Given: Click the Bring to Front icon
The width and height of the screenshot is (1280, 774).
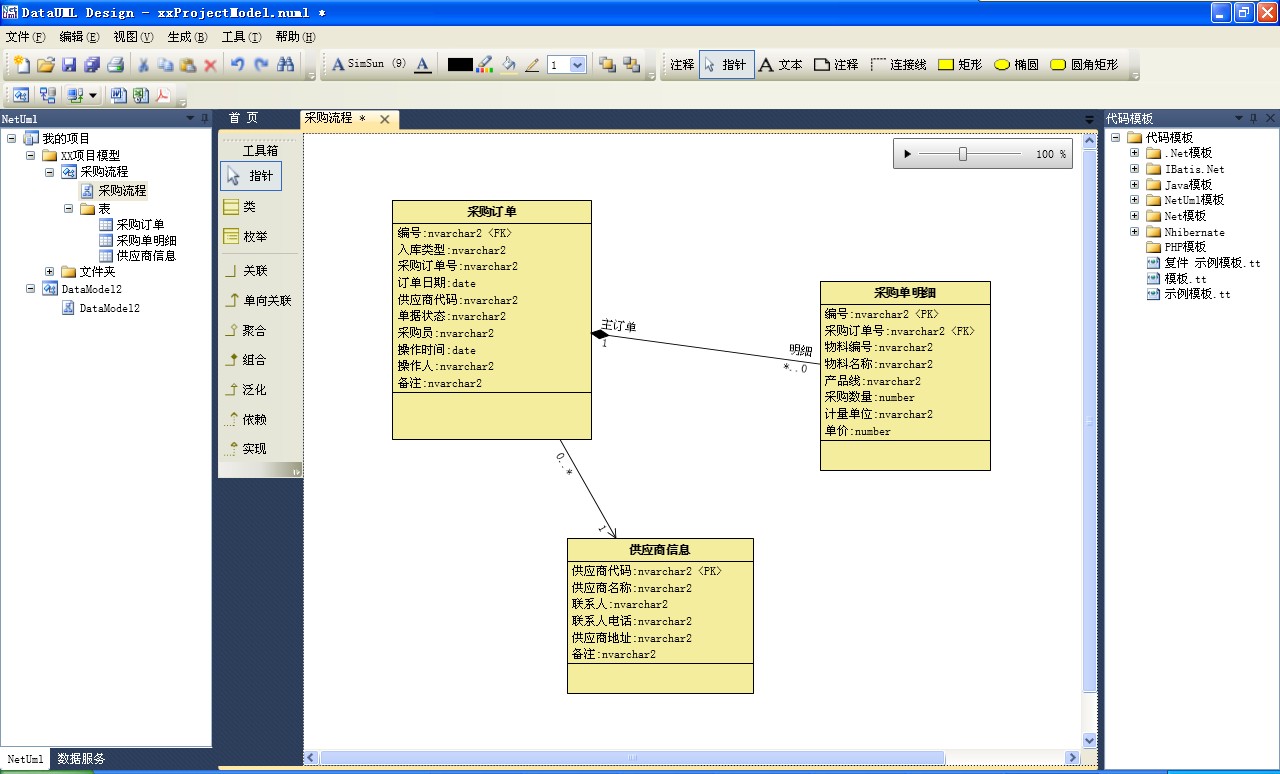Looking at the screenshot, I should click(607, 65).
